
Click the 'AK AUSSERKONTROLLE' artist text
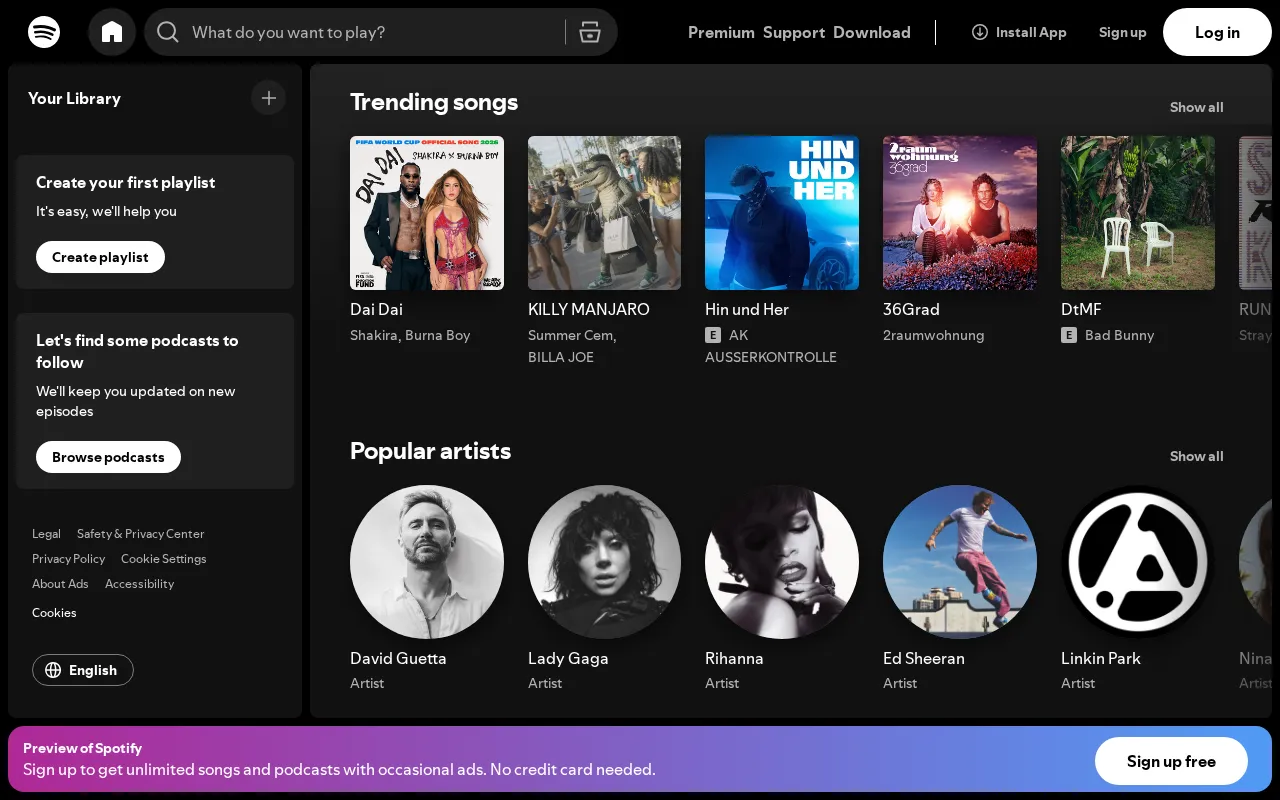(x=771, y=346)
